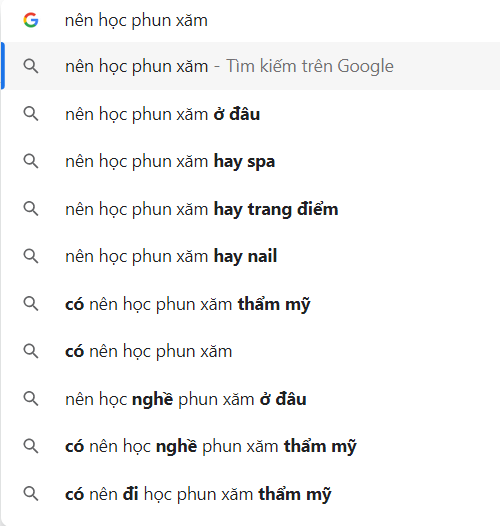
Task: Click magnifier icon beside 'có nên đi học' suggestion
Action: (31, 494)
